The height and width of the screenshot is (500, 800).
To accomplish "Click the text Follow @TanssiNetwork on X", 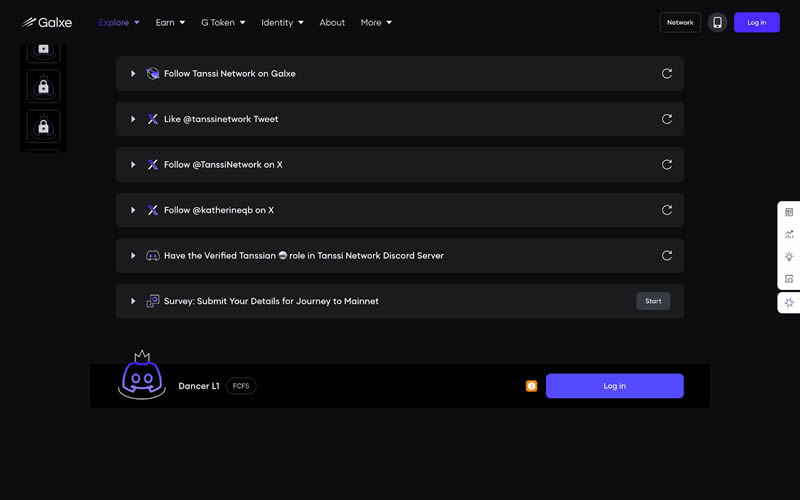I will point(223,164).
